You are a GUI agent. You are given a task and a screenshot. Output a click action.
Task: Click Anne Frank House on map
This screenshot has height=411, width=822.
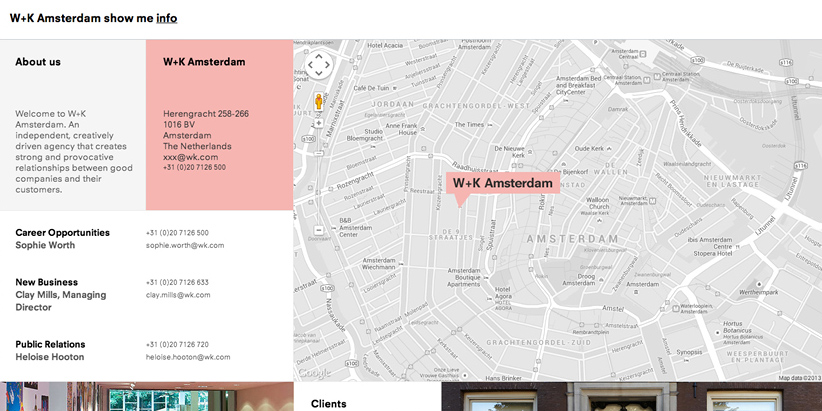pyautogui.click(x=401, y=129)
